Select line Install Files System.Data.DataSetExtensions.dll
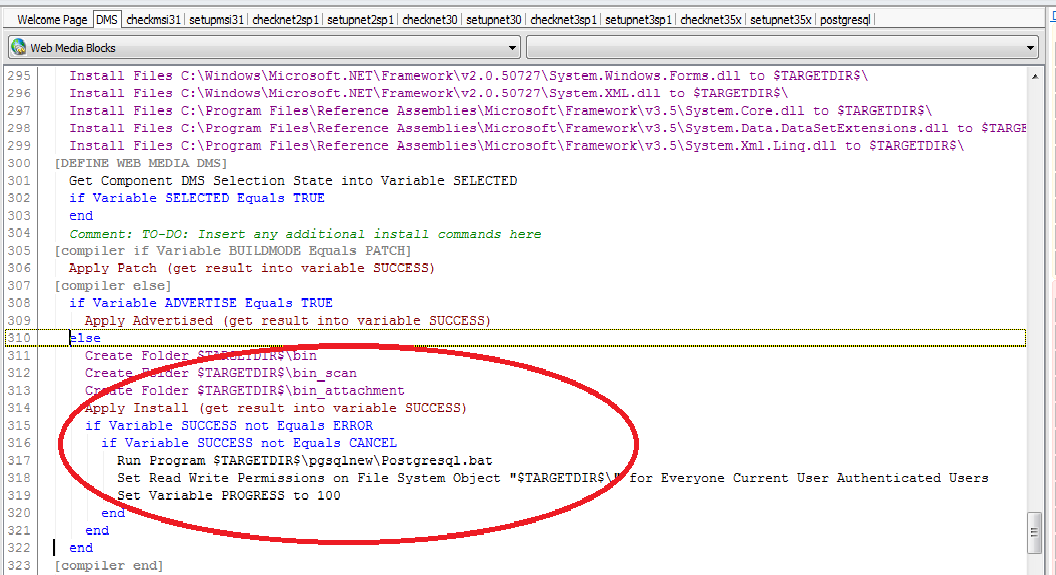Screen dimensions: 1056x575 (x=548, y=128)
